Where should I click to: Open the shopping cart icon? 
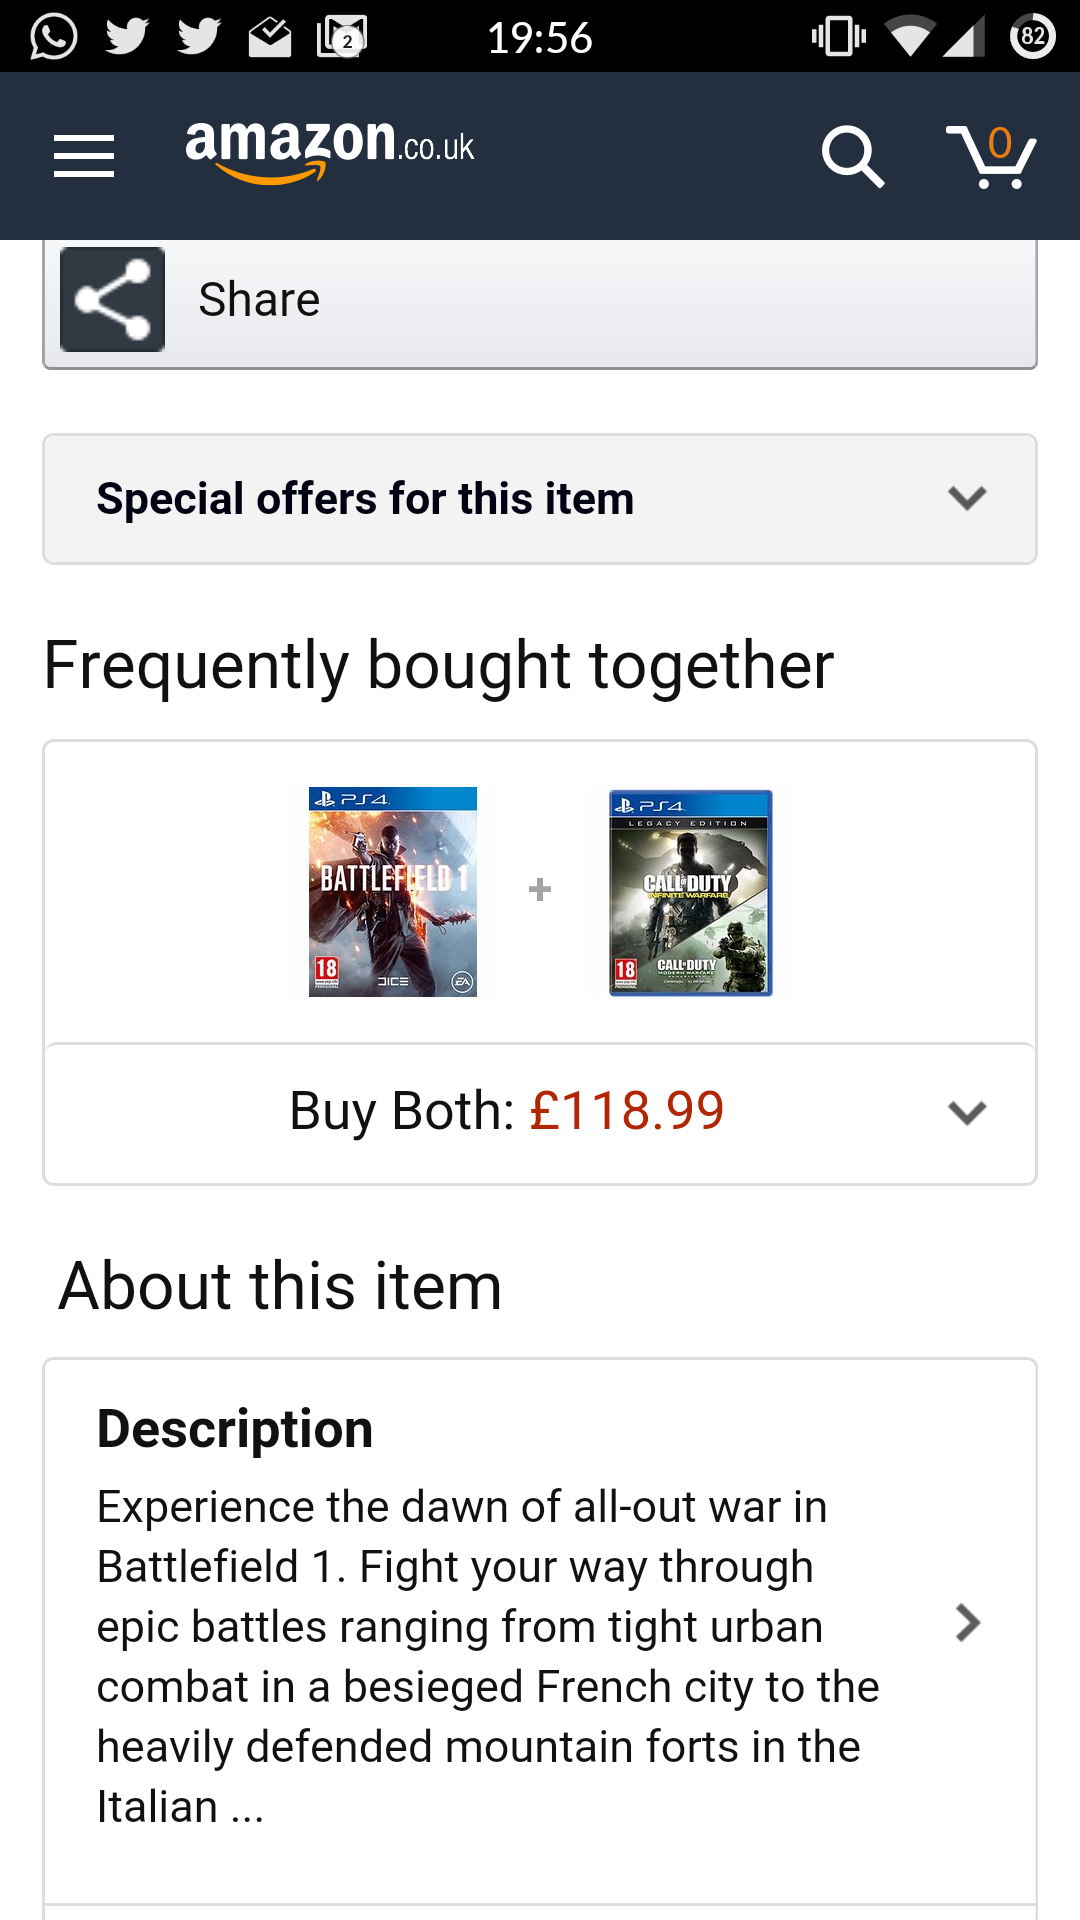[x=991, y=156]
